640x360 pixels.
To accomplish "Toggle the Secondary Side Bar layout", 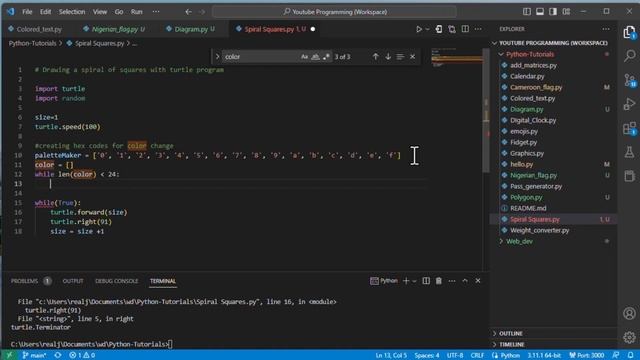I will [x=553, y=11].
